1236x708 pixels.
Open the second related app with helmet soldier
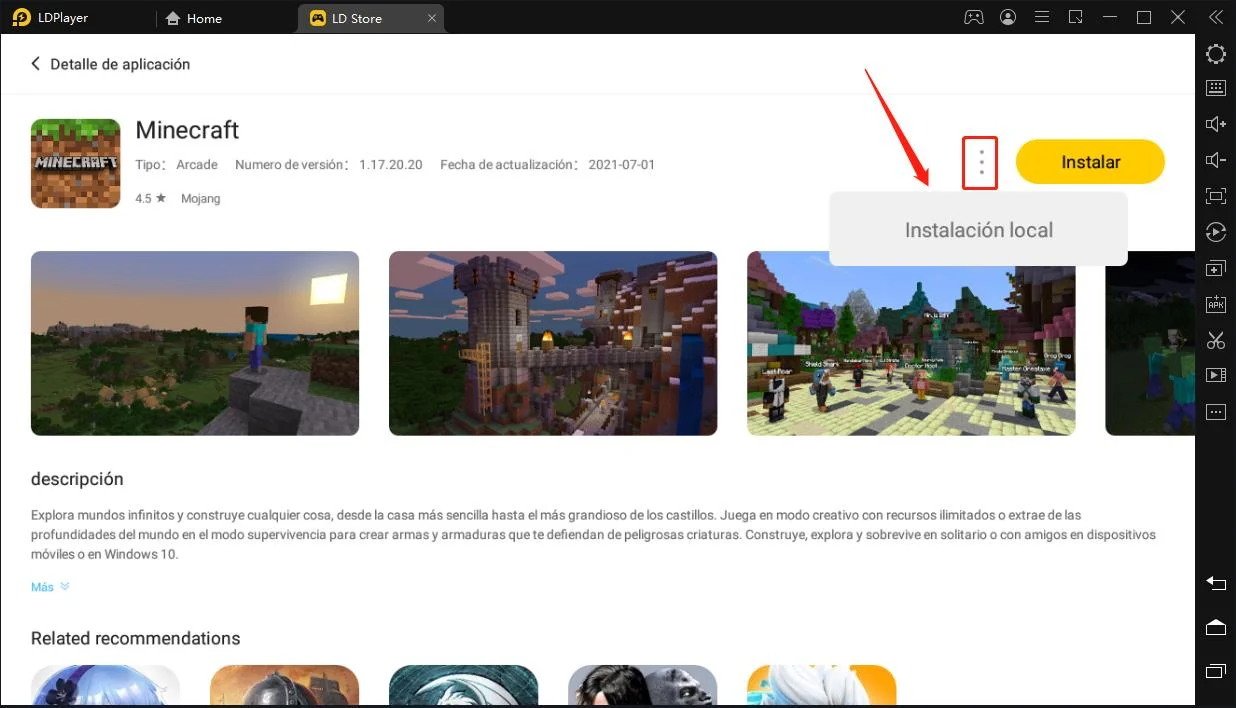(284, 686)
